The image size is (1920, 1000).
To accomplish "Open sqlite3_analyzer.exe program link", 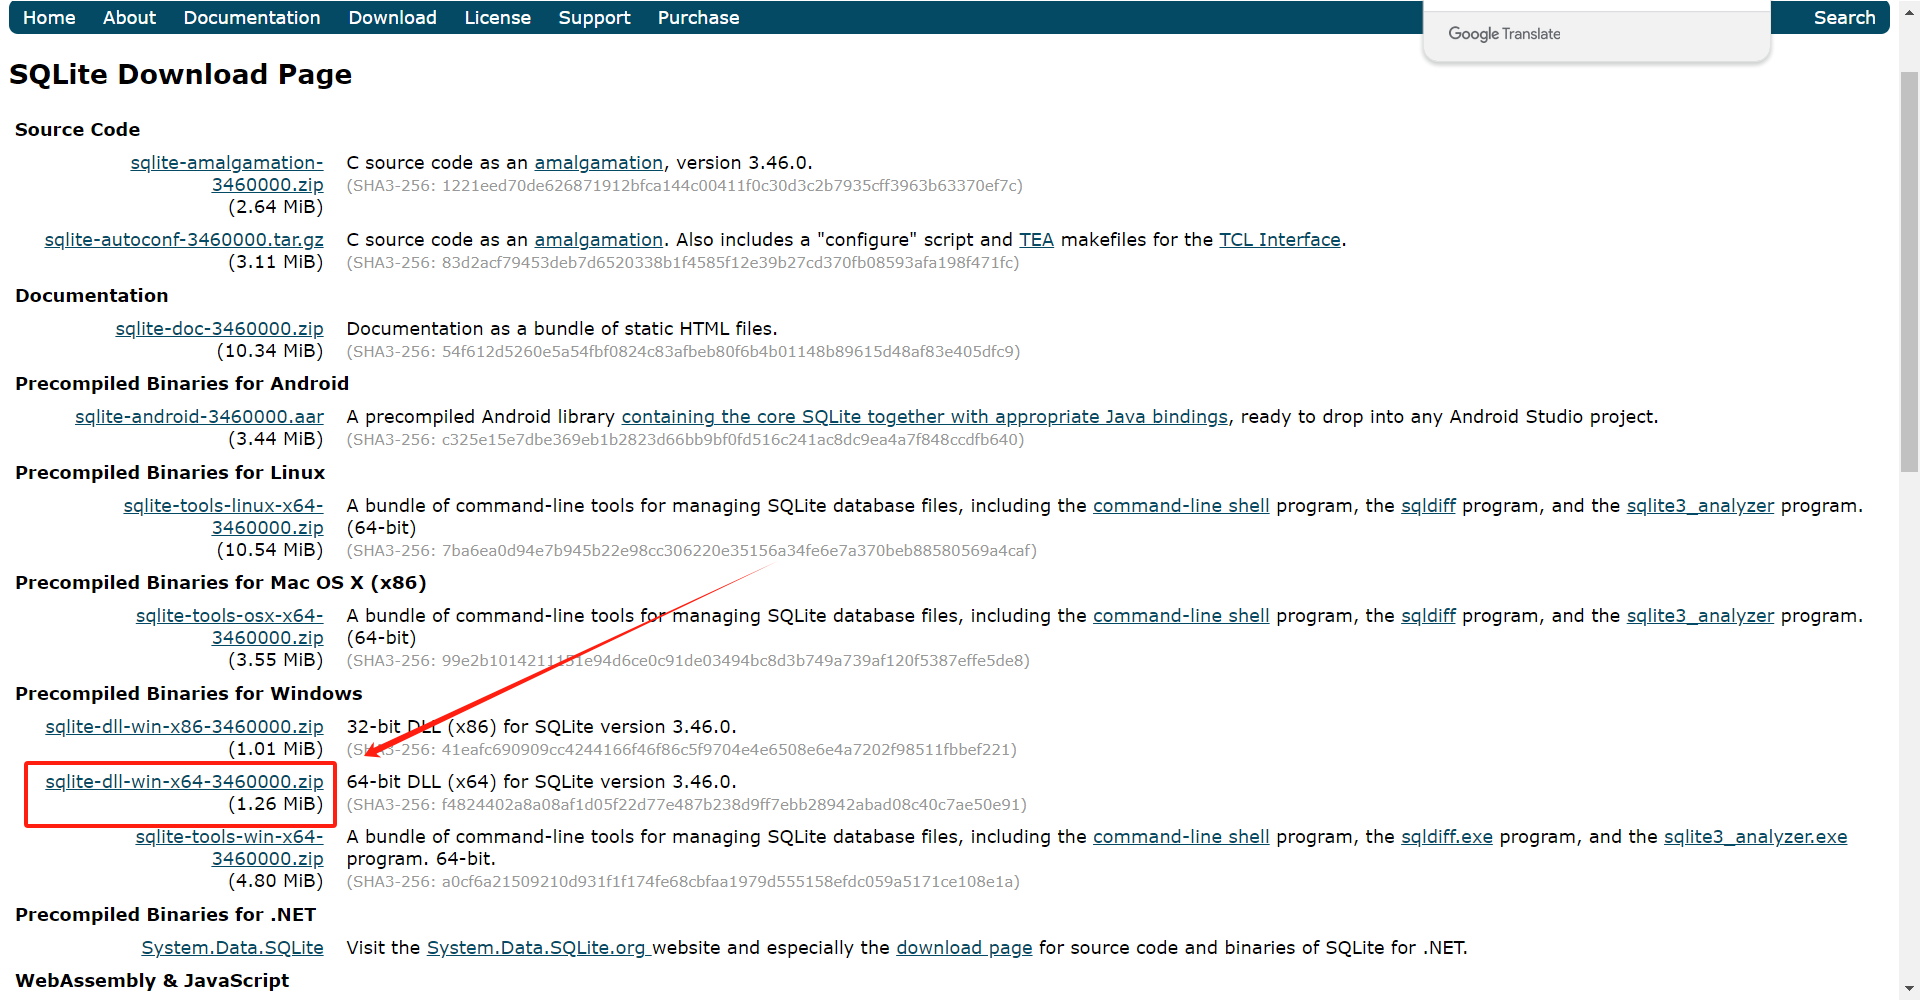I will click(1755, 837).
